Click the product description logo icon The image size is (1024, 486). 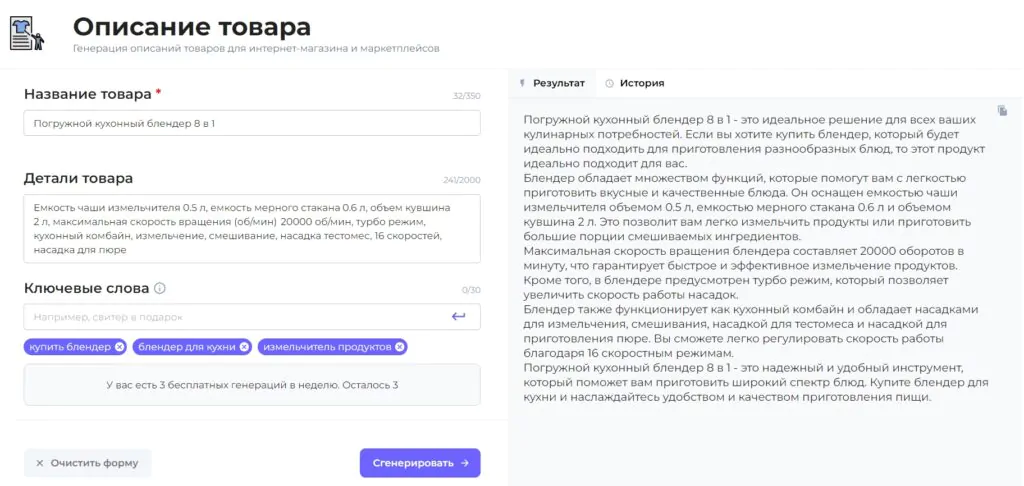(x=27, y=33)
